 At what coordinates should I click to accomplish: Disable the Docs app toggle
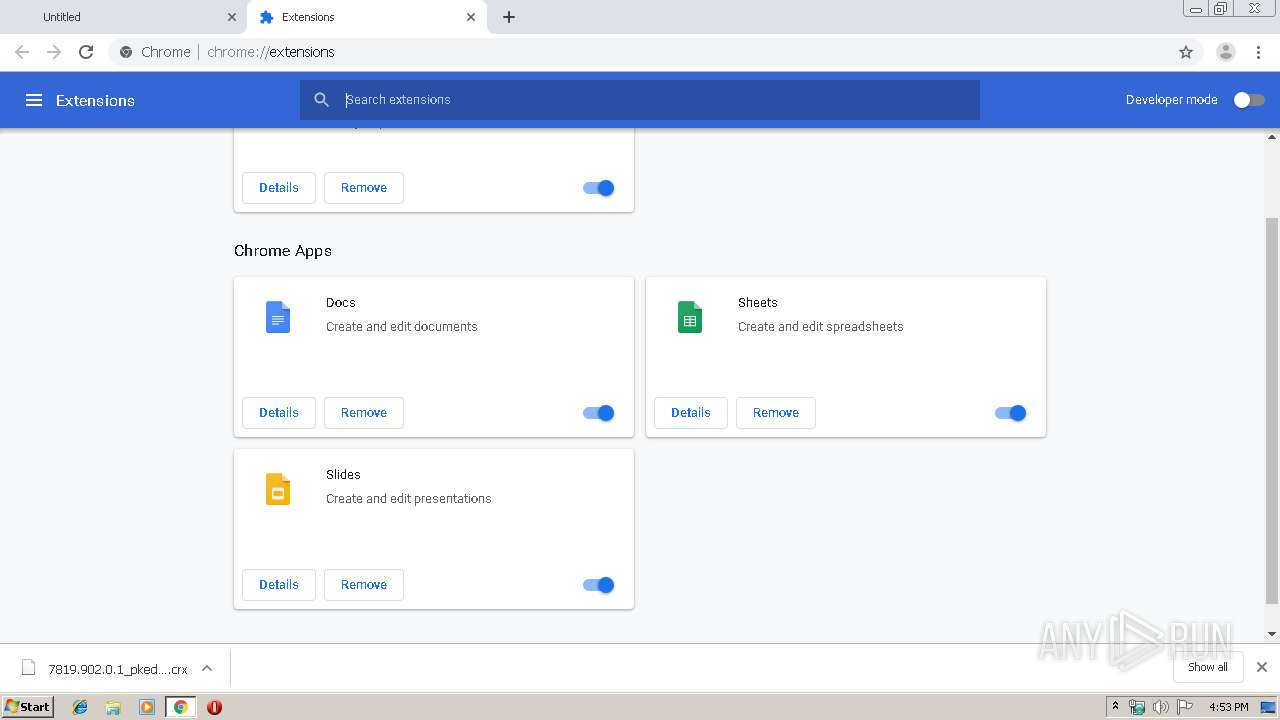(599, 413)
